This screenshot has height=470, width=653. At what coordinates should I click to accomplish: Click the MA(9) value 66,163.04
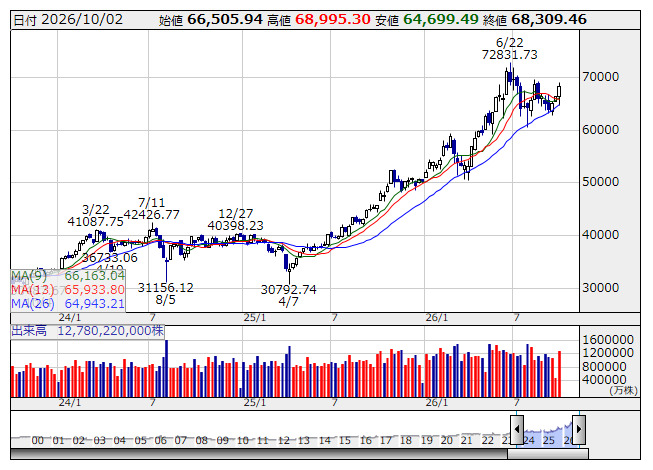(x=95, y=276)
